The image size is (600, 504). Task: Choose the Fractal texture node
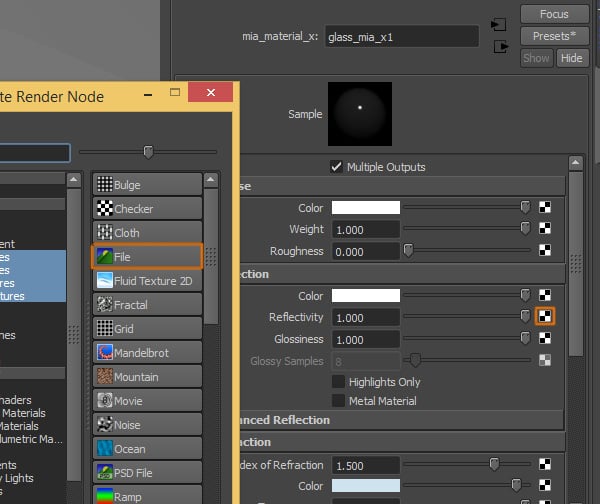point(147,305)
